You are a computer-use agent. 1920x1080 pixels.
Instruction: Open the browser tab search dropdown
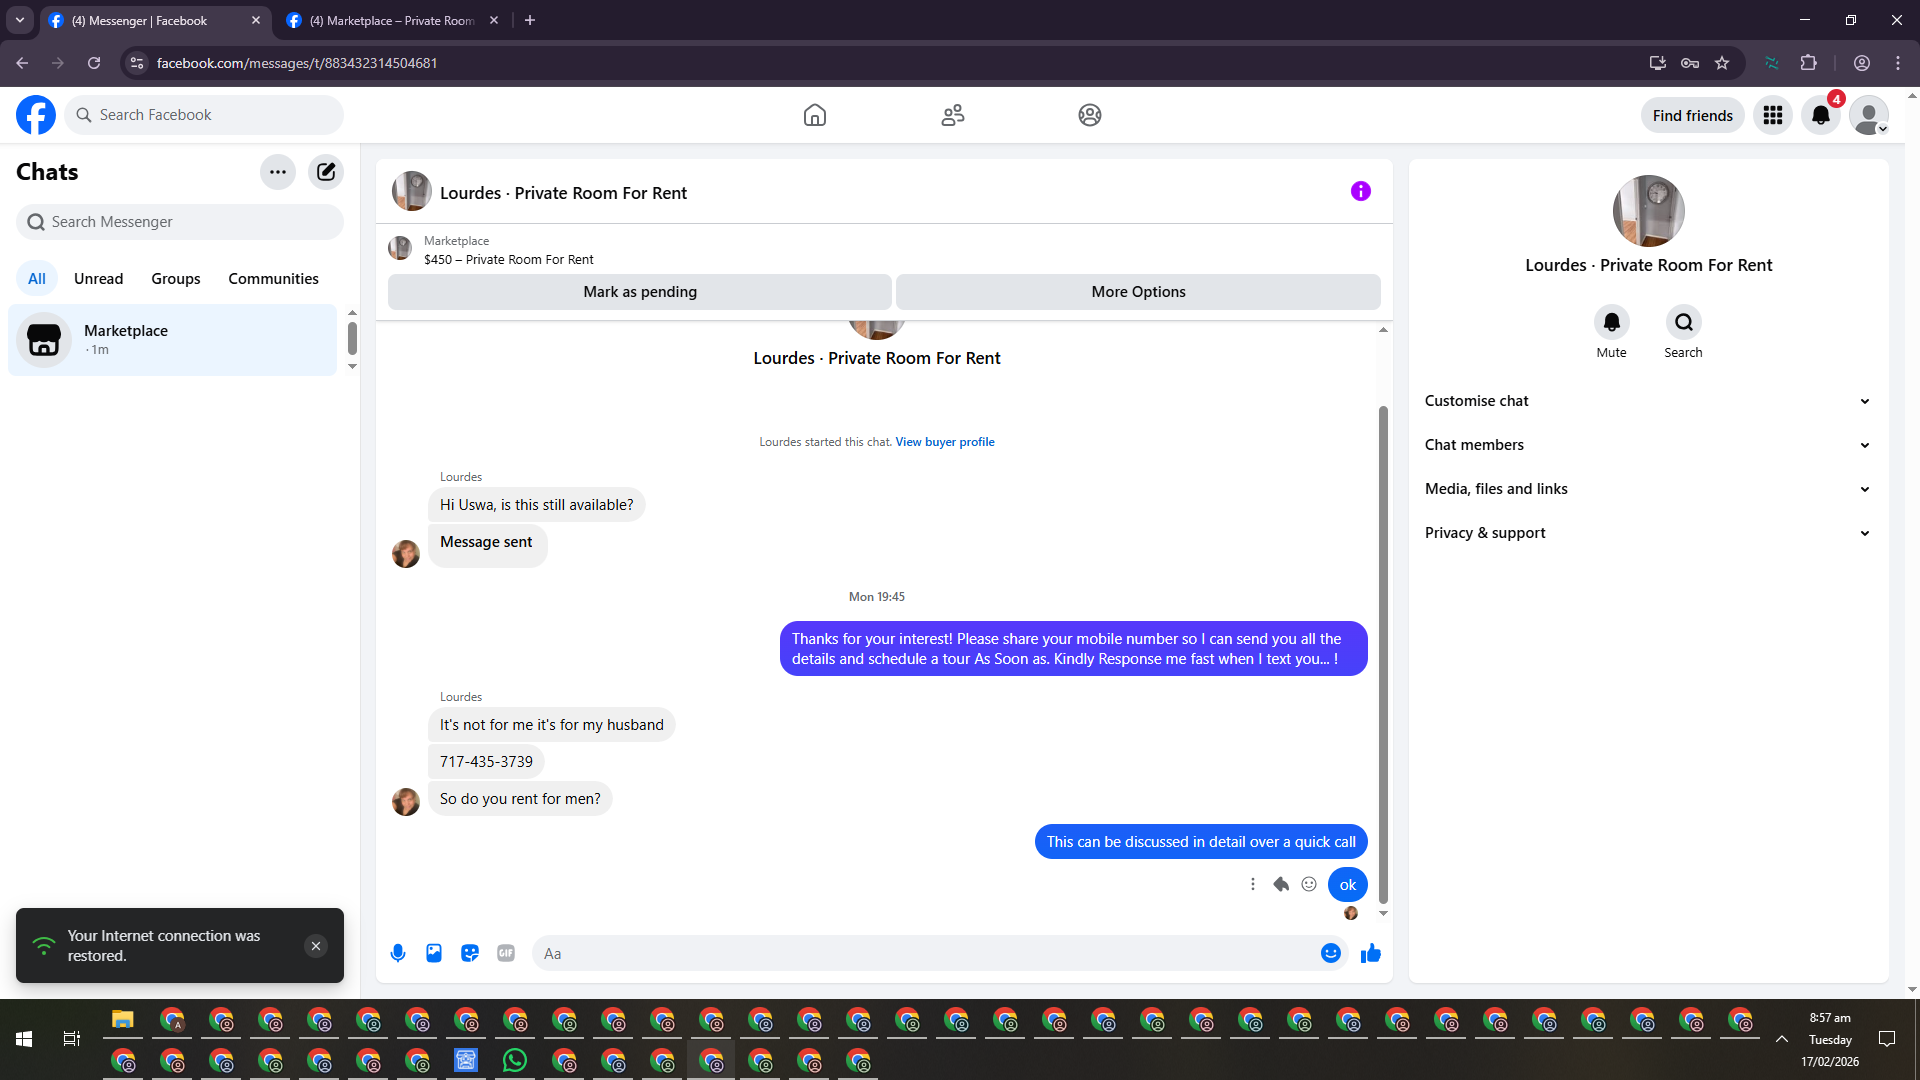point(20,20)
